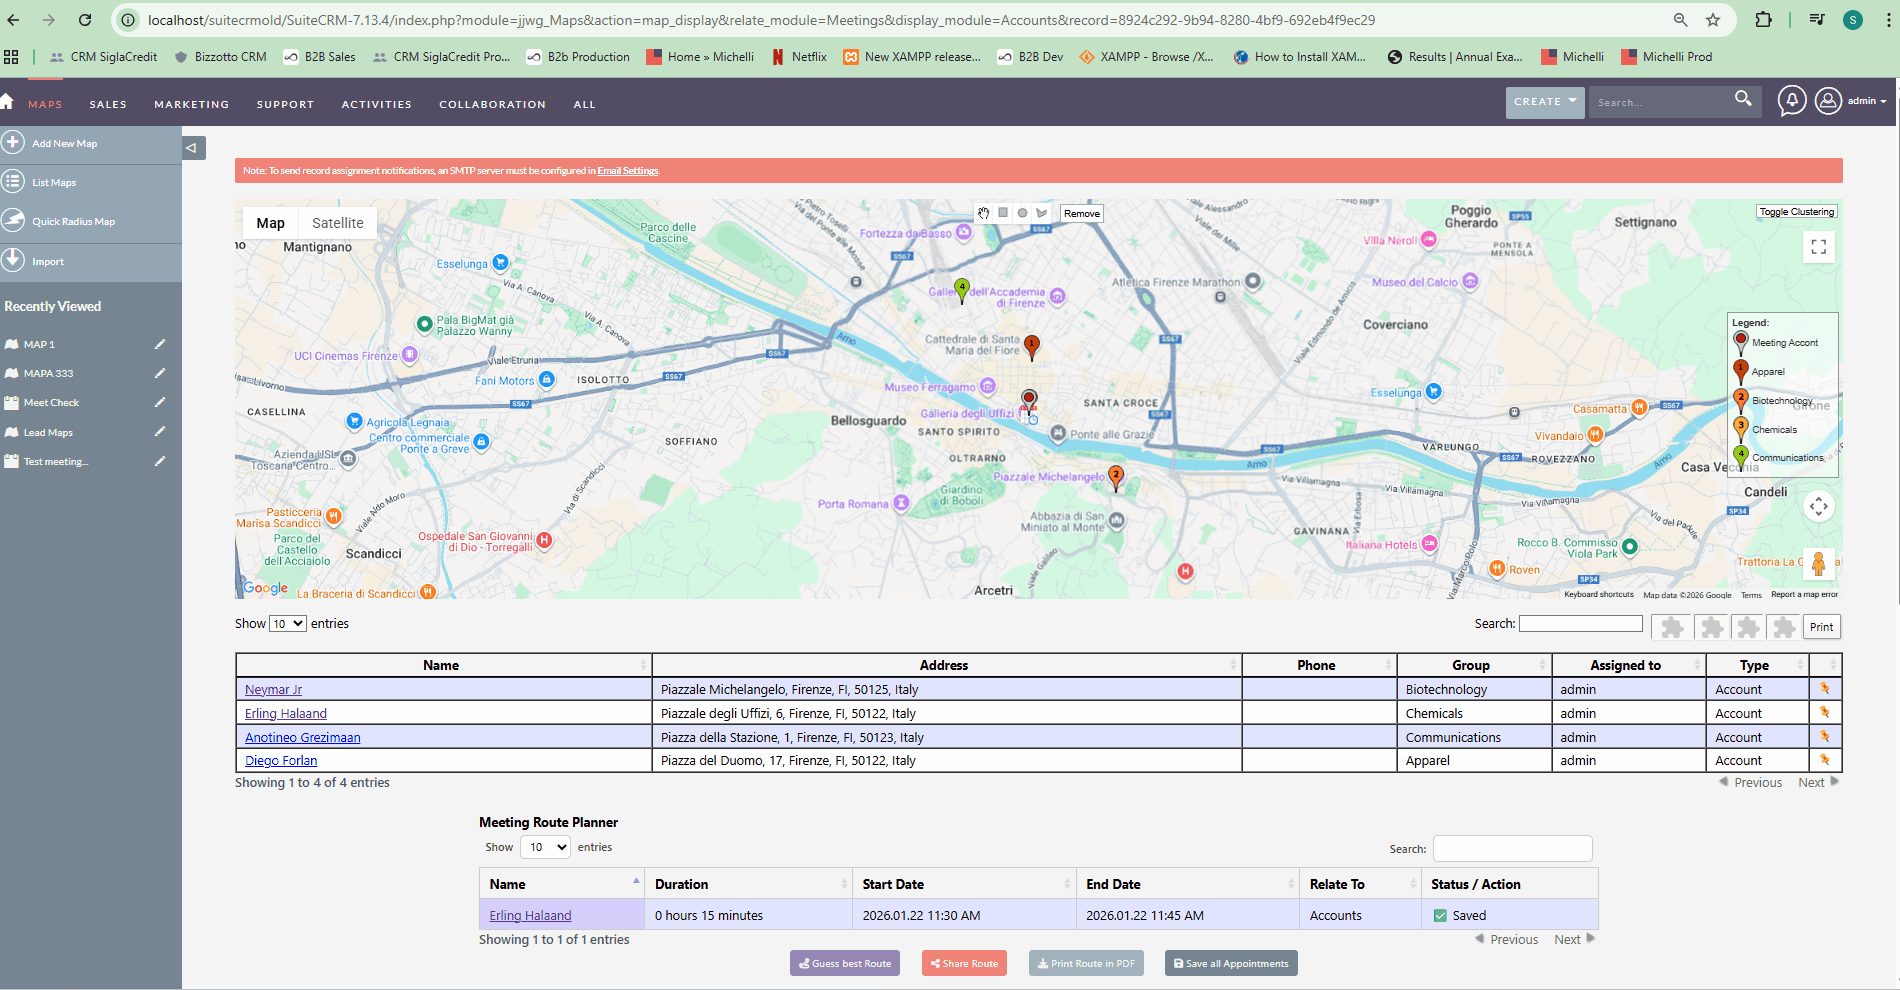
Task: Collapse the sidebar with the arrow icon
Action: [191, 148]
